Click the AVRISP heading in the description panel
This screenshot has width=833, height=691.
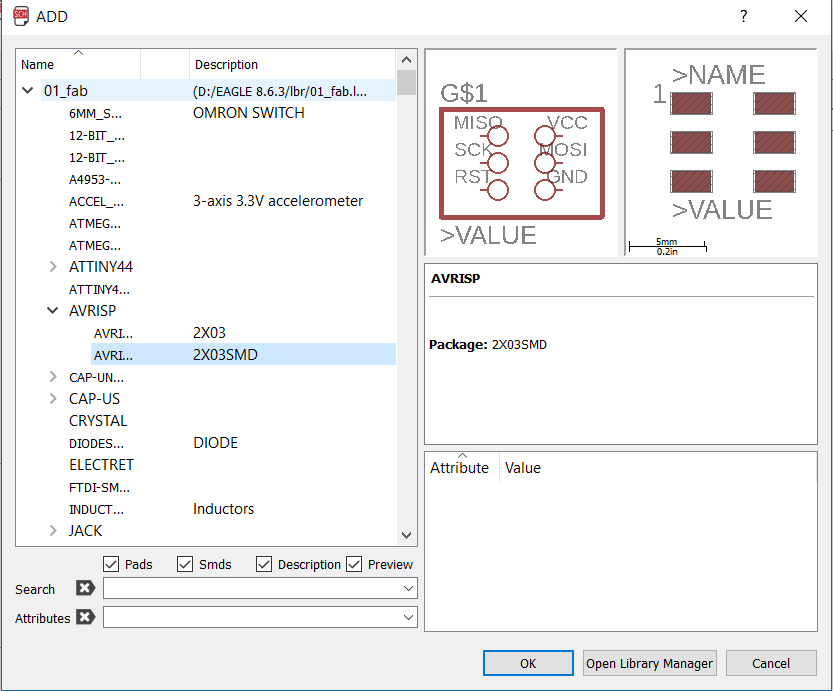(455, 278)
